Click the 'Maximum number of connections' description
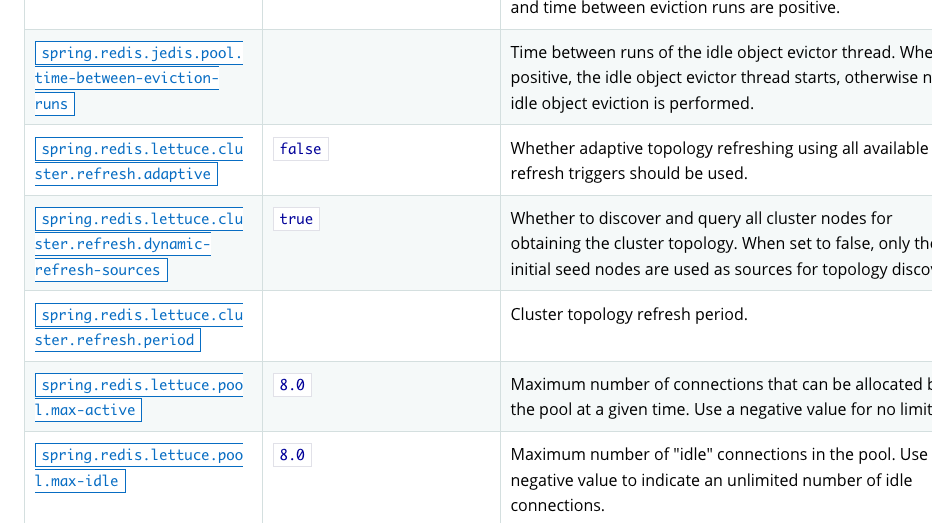Screen dimensions: 932x523 coord(721,396)
